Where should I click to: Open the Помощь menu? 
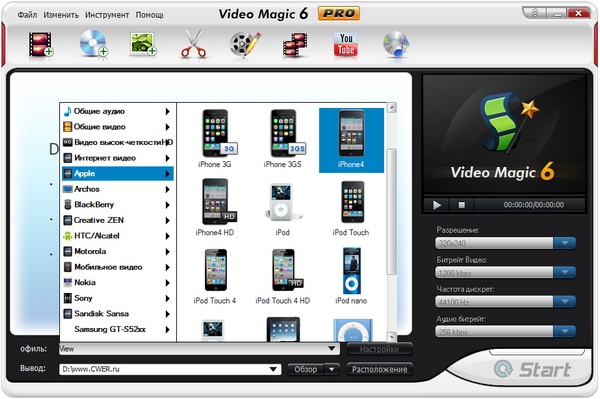coord(150,15)
